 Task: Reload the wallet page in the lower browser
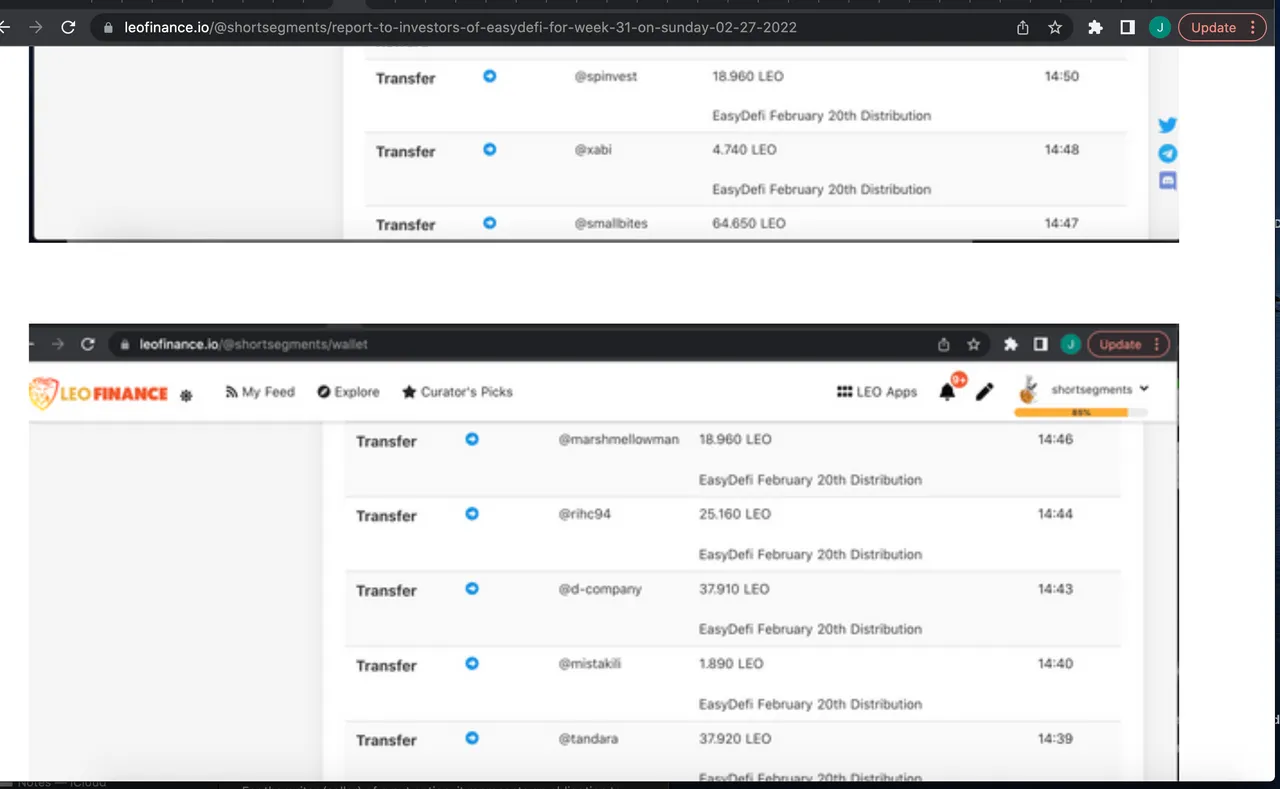88,344
